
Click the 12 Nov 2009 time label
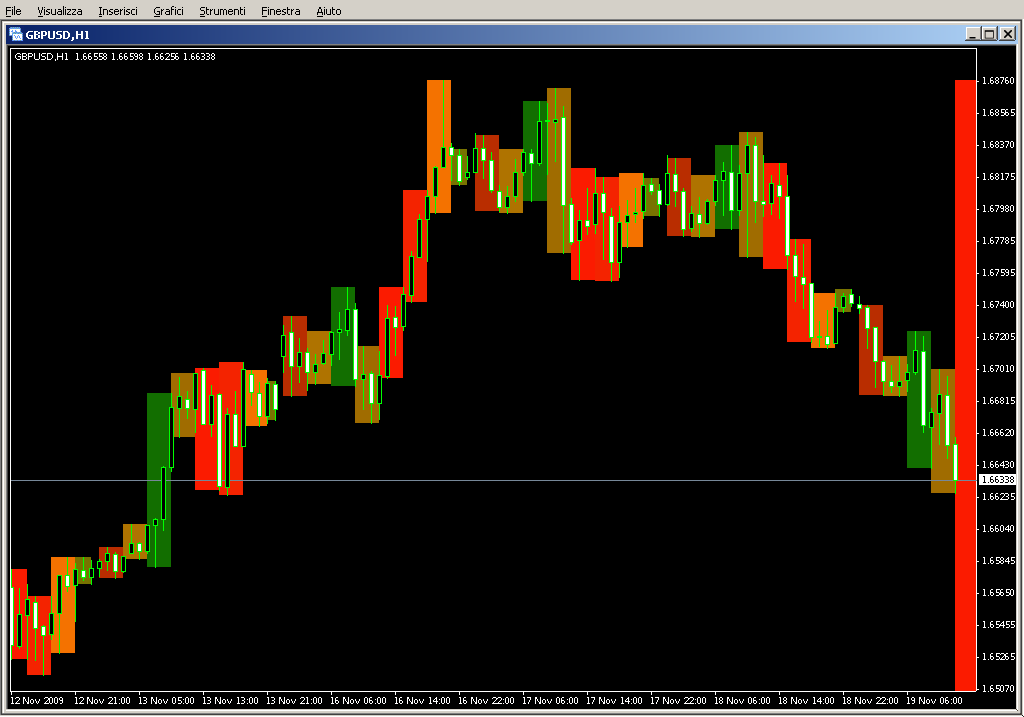[x=37, y=701]
